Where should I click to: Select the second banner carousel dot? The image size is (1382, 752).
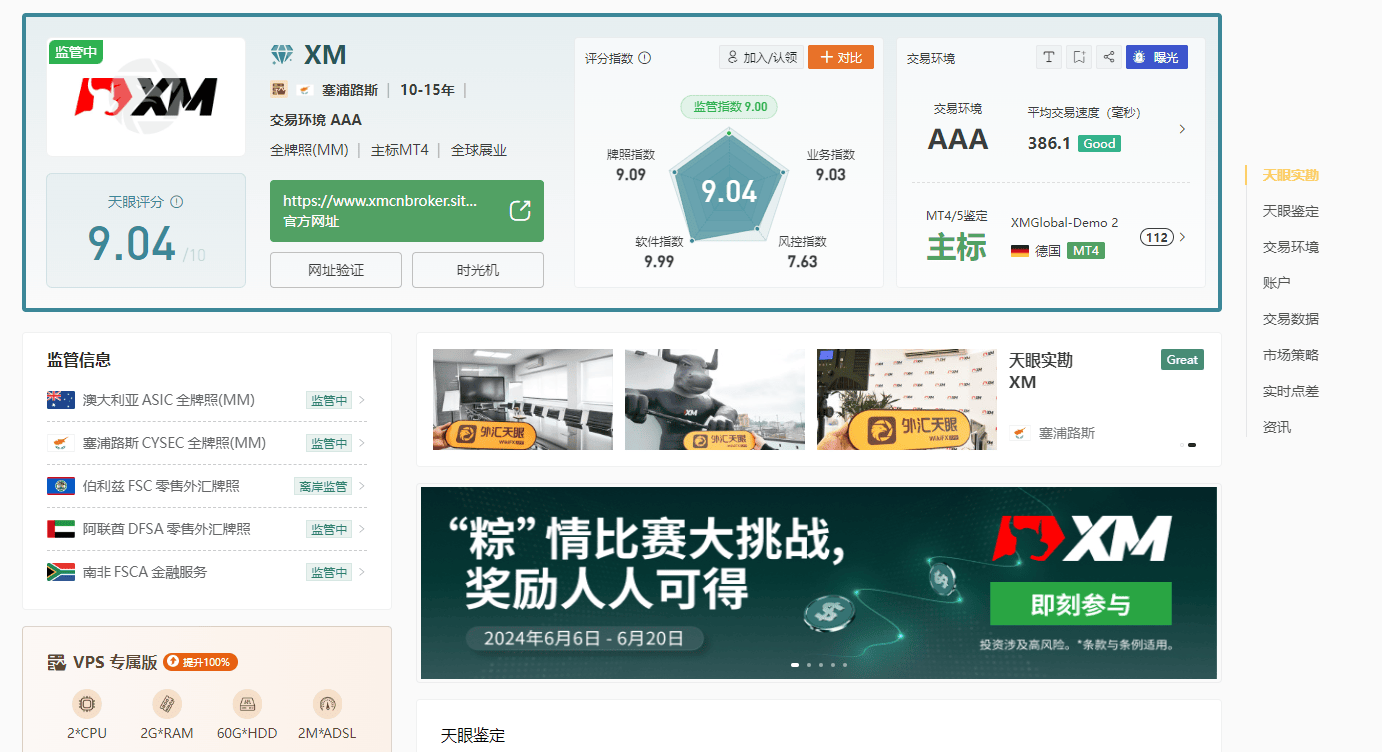[809, 664]
